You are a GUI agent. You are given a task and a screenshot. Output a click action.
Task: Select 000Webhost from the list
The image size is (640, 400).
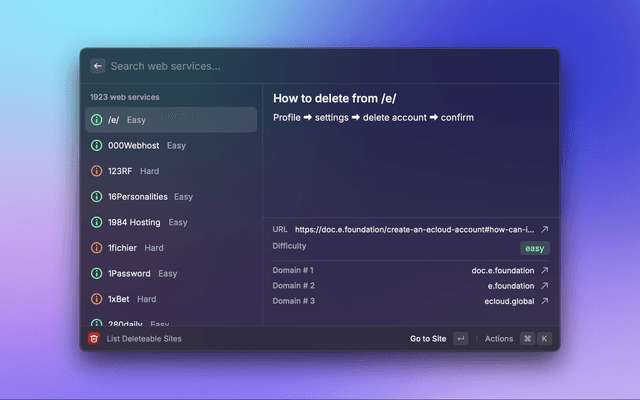point(170,145)
